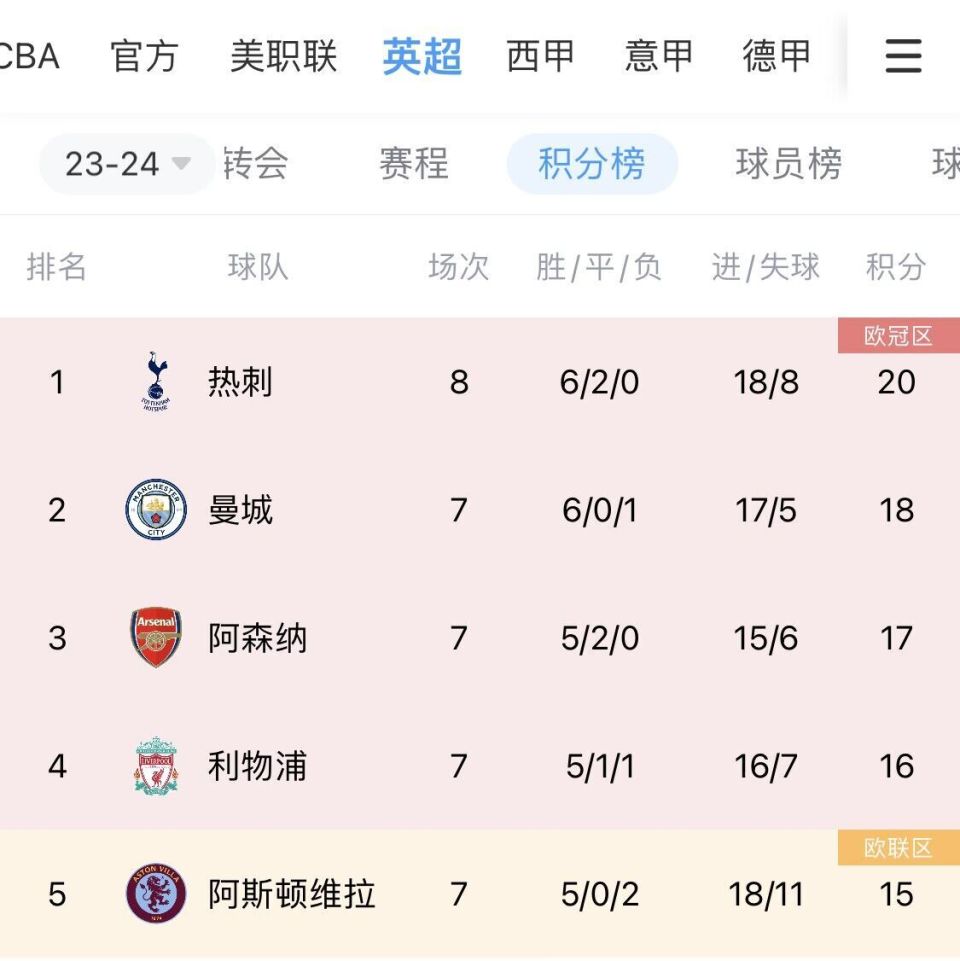Switch to the 西甲 league tab
960x961 pixels.
point(541,57)
